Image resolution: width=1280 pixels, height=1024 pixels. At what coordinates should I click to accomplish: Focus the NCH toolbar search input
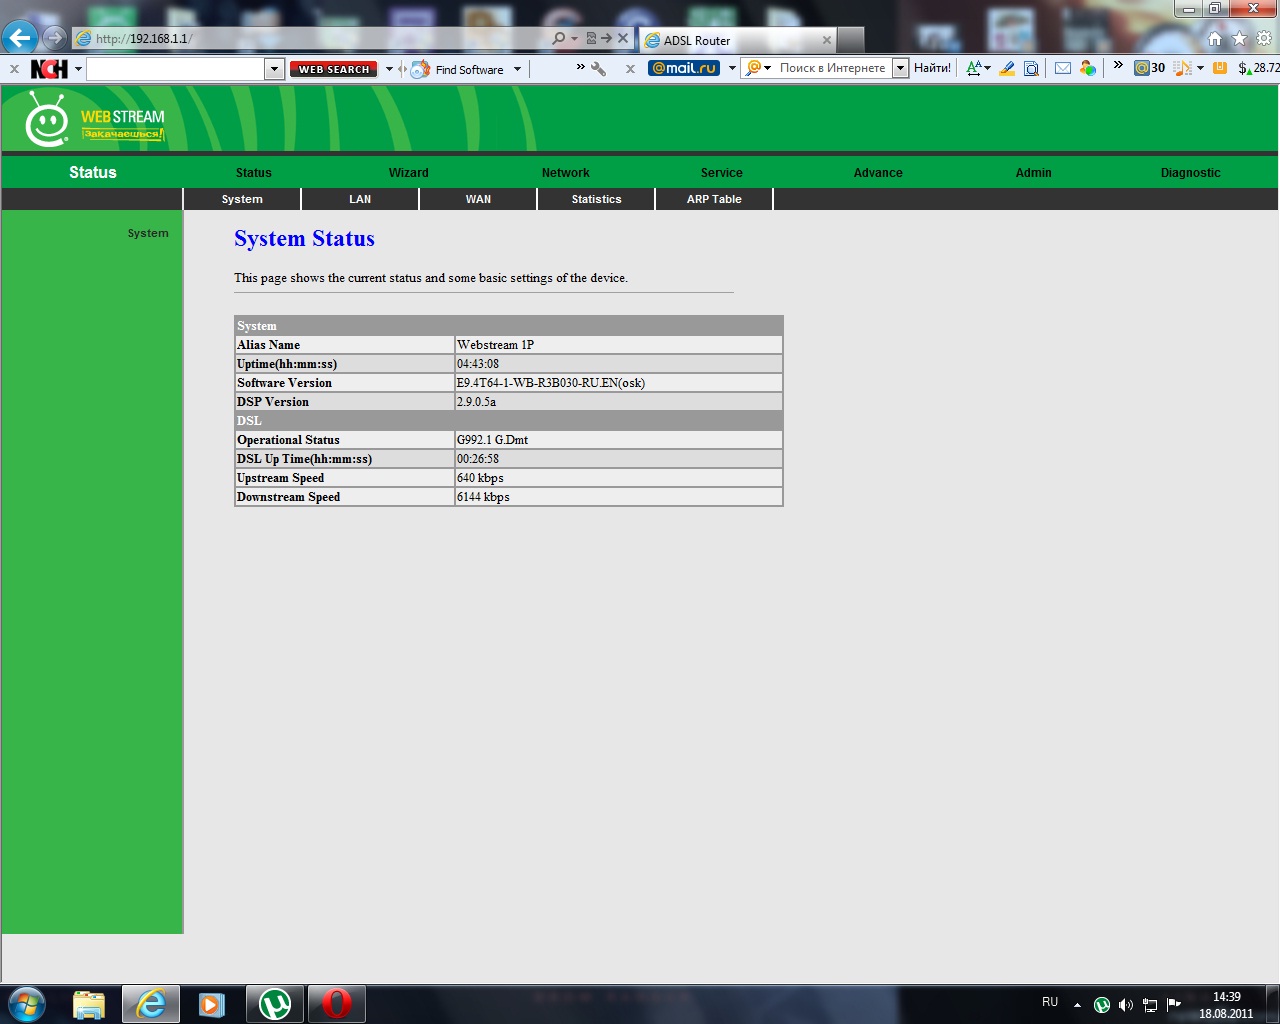point(176,69)
